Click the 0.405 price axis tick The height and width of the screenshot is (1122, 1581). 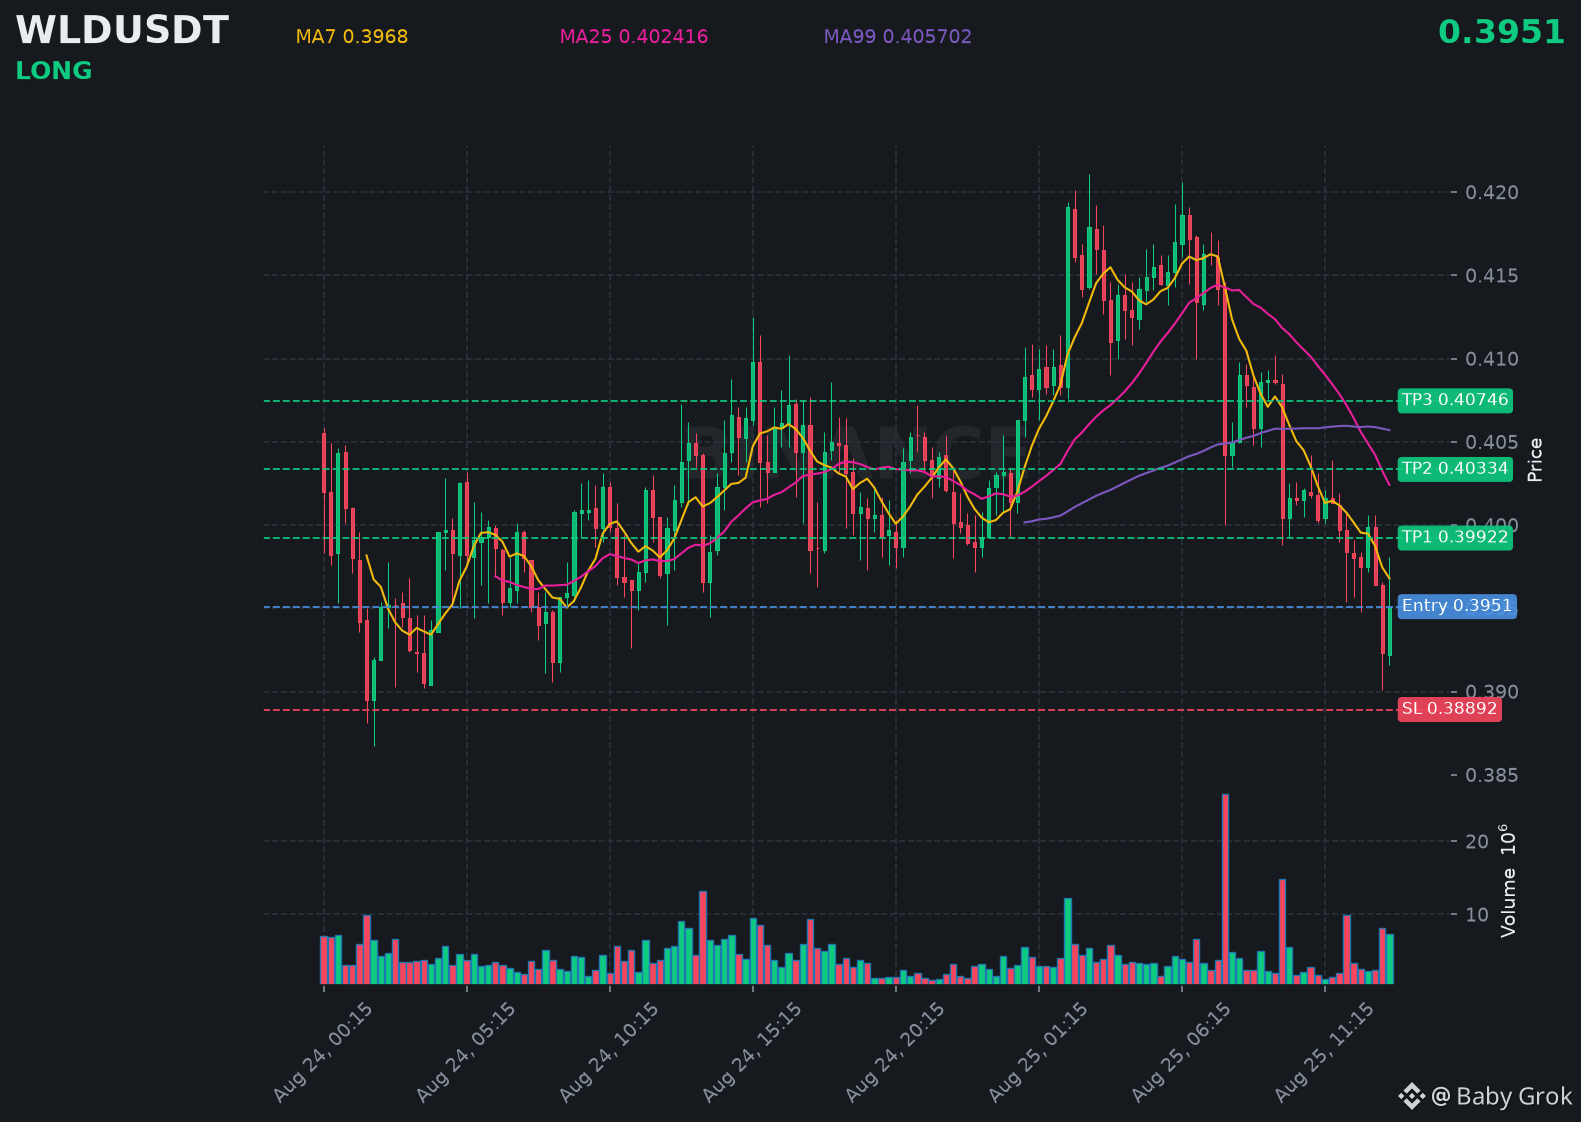coord(1491,442)
